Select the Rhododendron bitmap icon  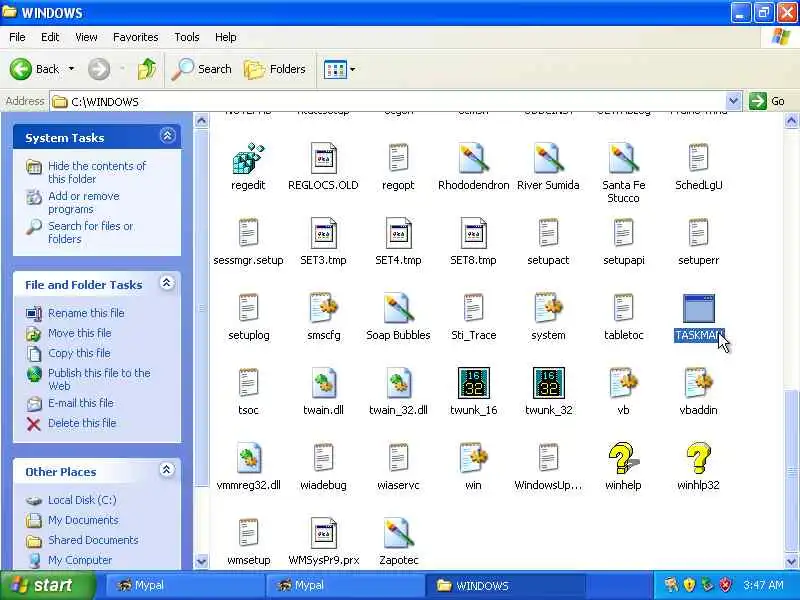[x=473, y=158]
